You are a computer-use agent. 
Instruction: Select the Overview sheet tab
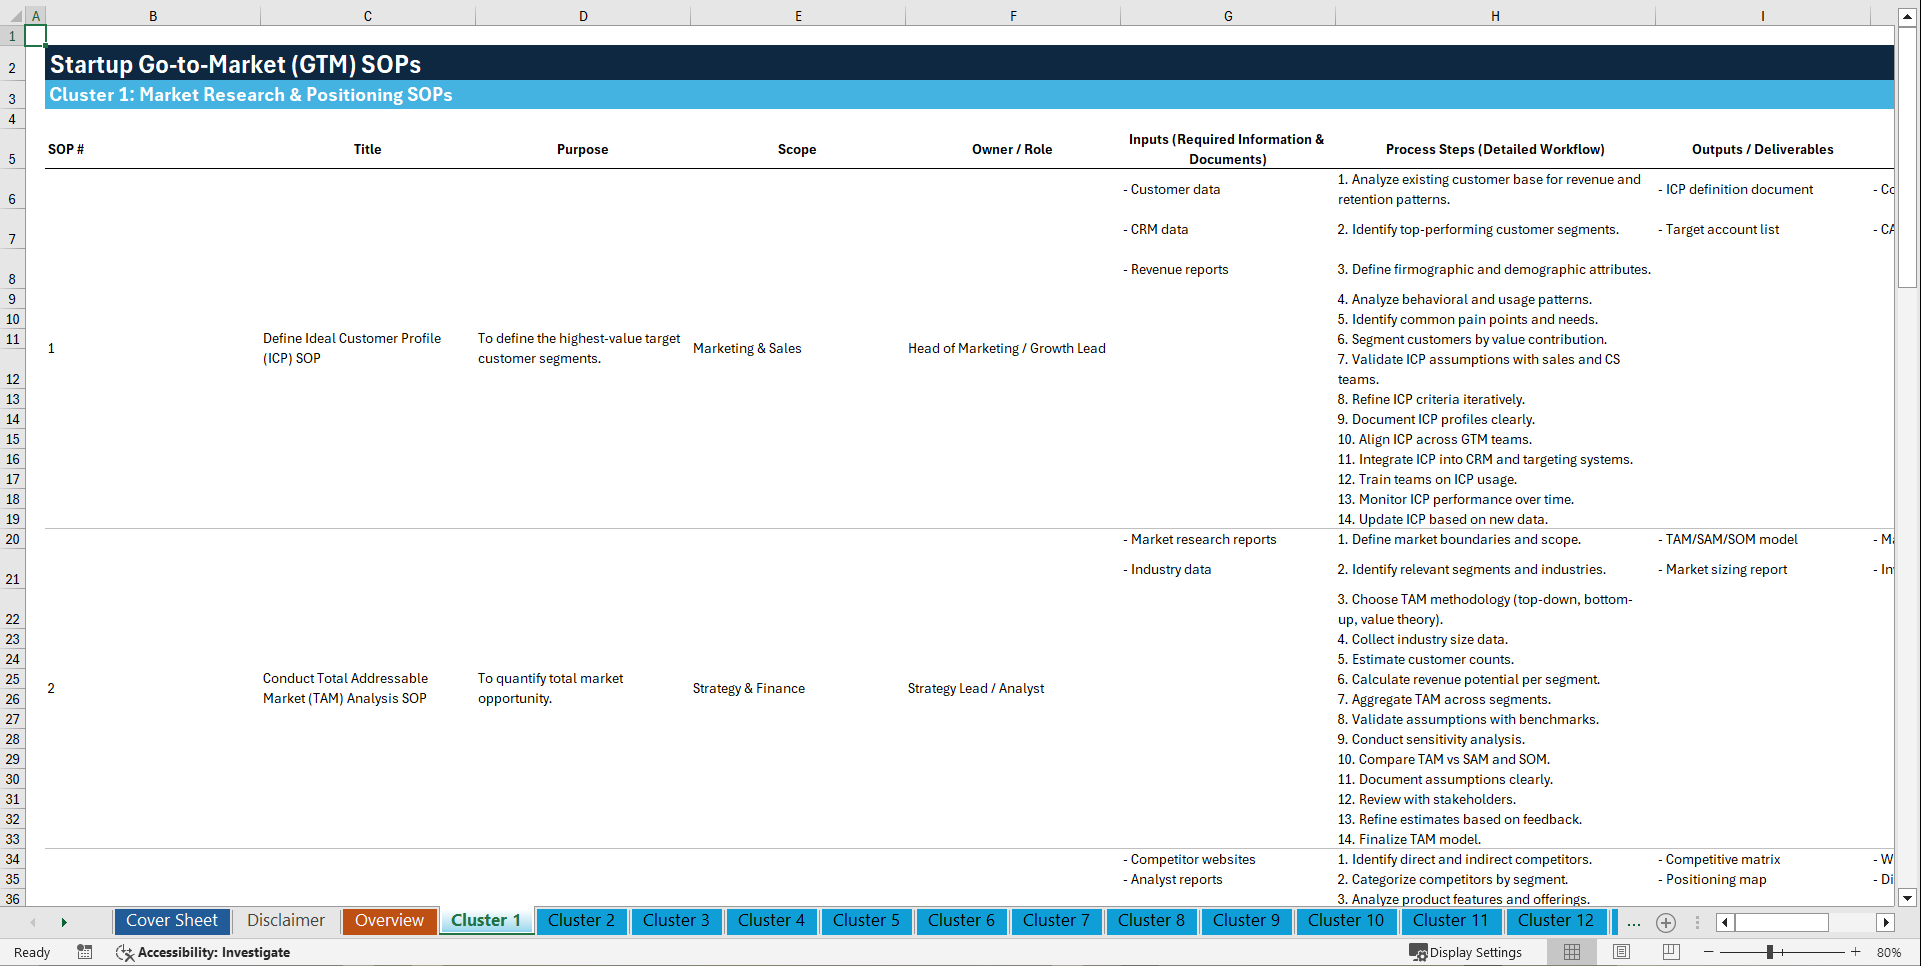[x=389, y=921]
